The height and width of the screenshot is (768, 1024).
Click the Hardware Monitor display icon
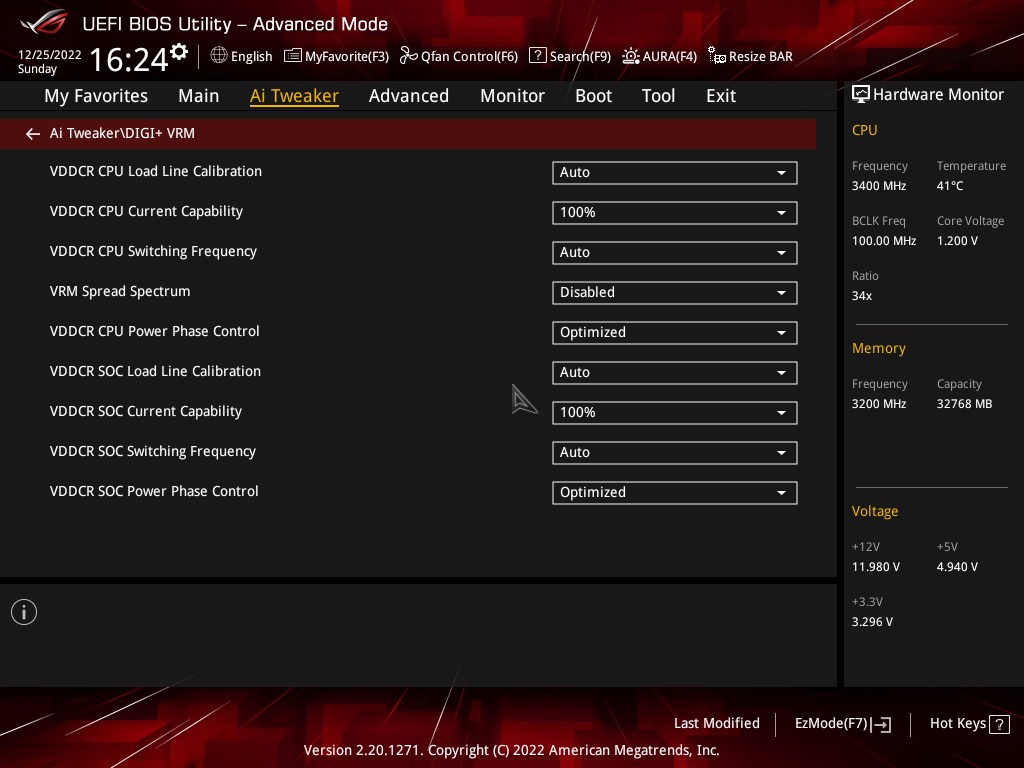861,94
